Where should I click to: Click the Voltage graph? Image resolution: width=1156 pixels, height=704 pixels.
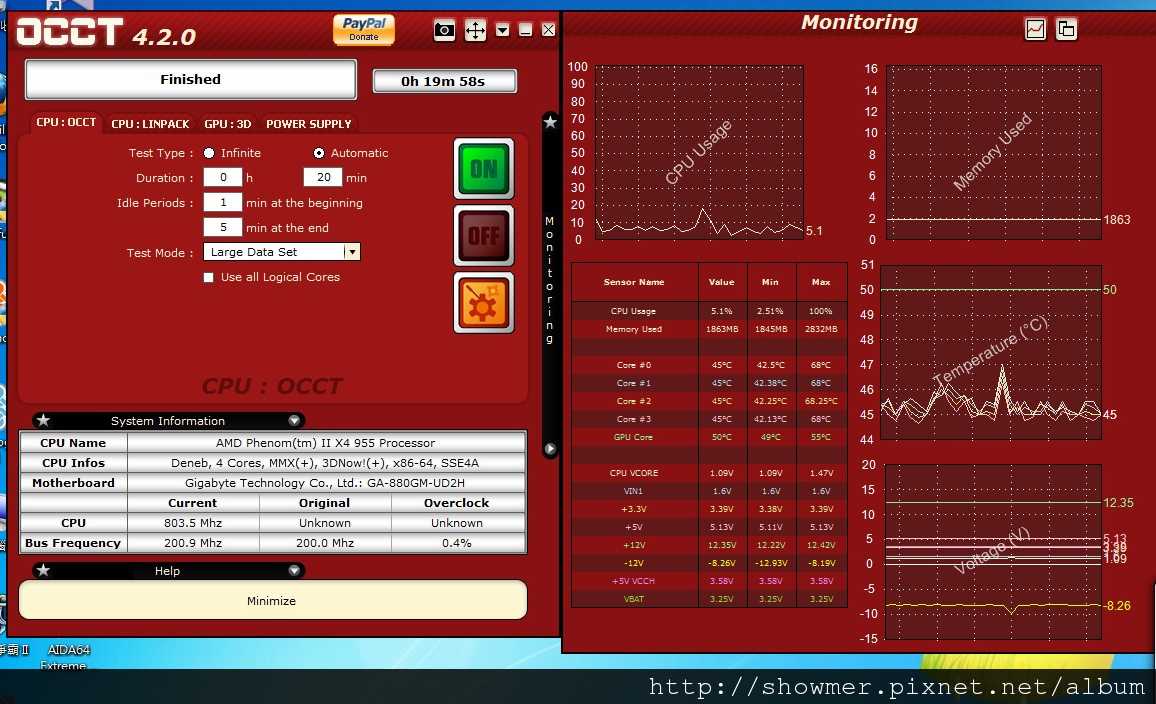pyautogui.click(x=993, y=551)
